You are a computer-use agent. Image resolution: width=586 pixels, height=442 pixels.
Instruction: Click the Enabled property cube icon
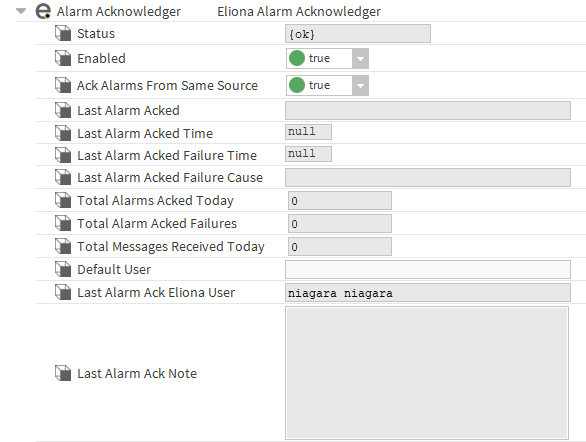pyautogui.click(x=63, y=58)
